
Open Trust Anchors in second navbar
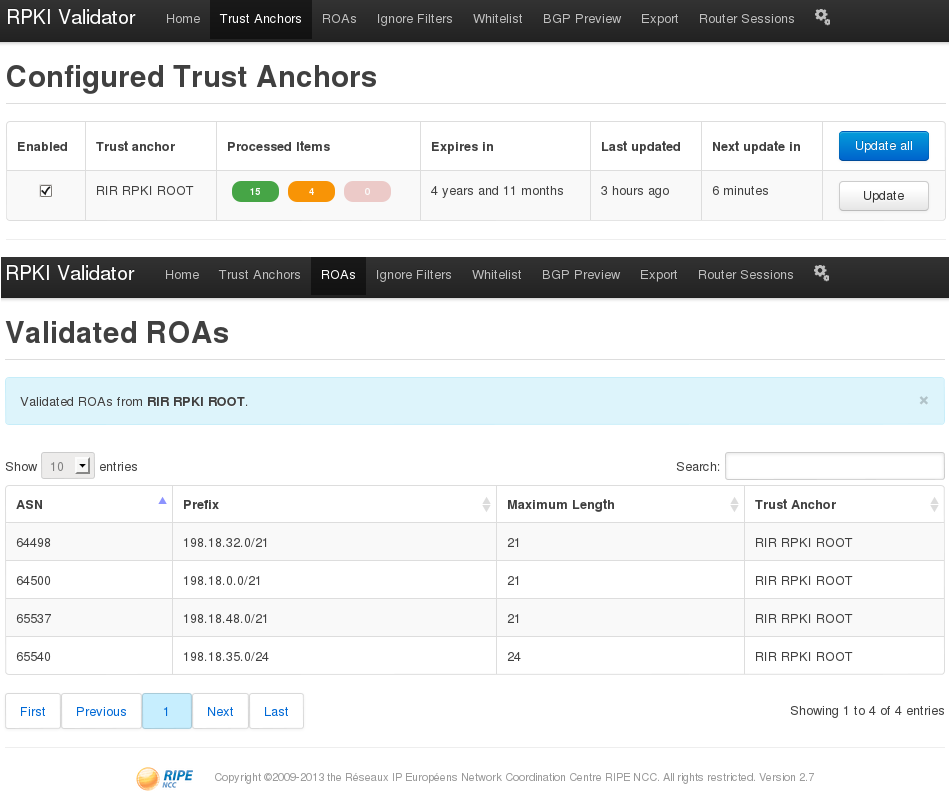click(x=259, y=275)
